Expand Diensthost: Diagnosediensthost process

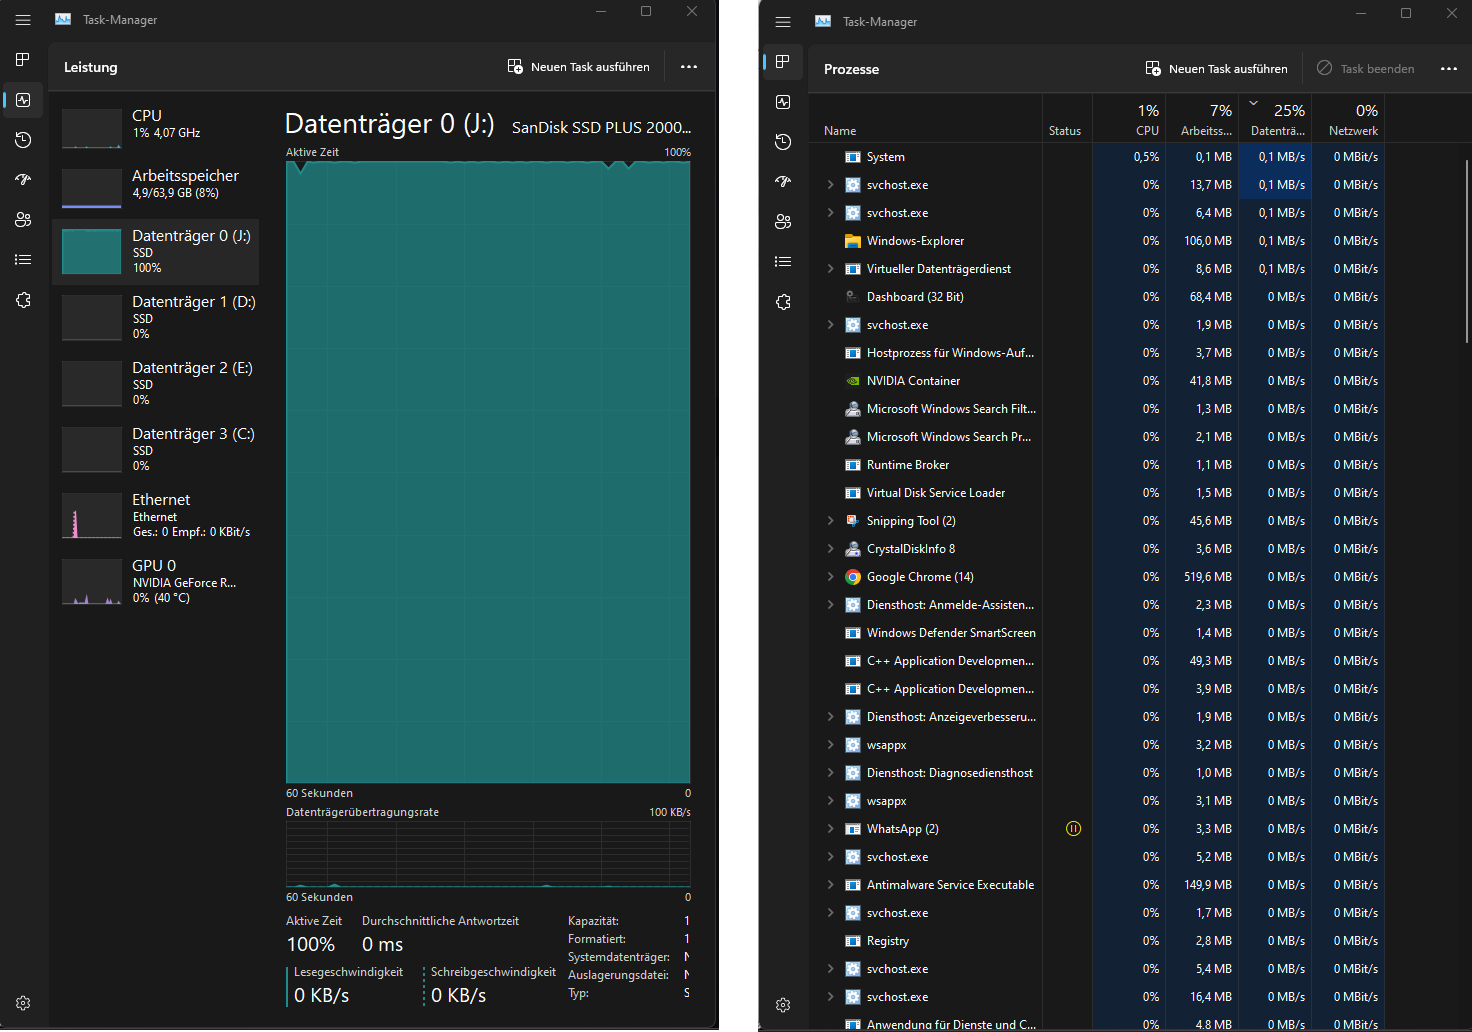point(830,773)
